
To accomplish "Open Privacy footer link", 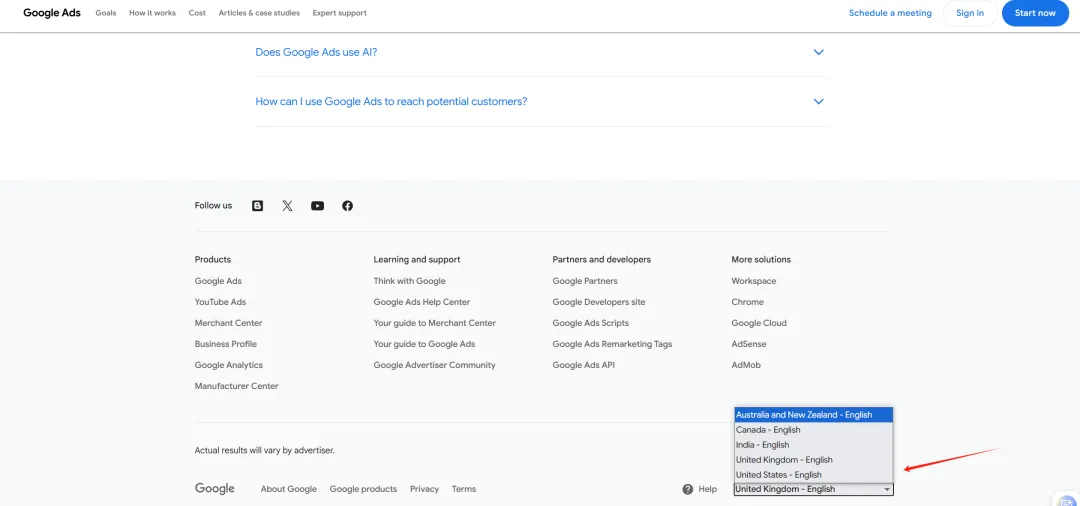I will (x=424, y=489).
